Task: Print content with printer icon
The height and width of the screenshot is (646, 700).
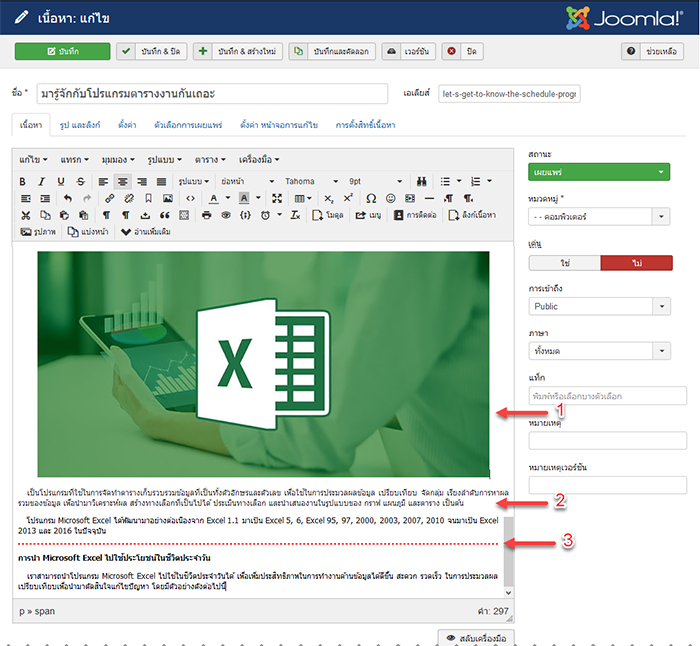Action: [x=206, y=215]
